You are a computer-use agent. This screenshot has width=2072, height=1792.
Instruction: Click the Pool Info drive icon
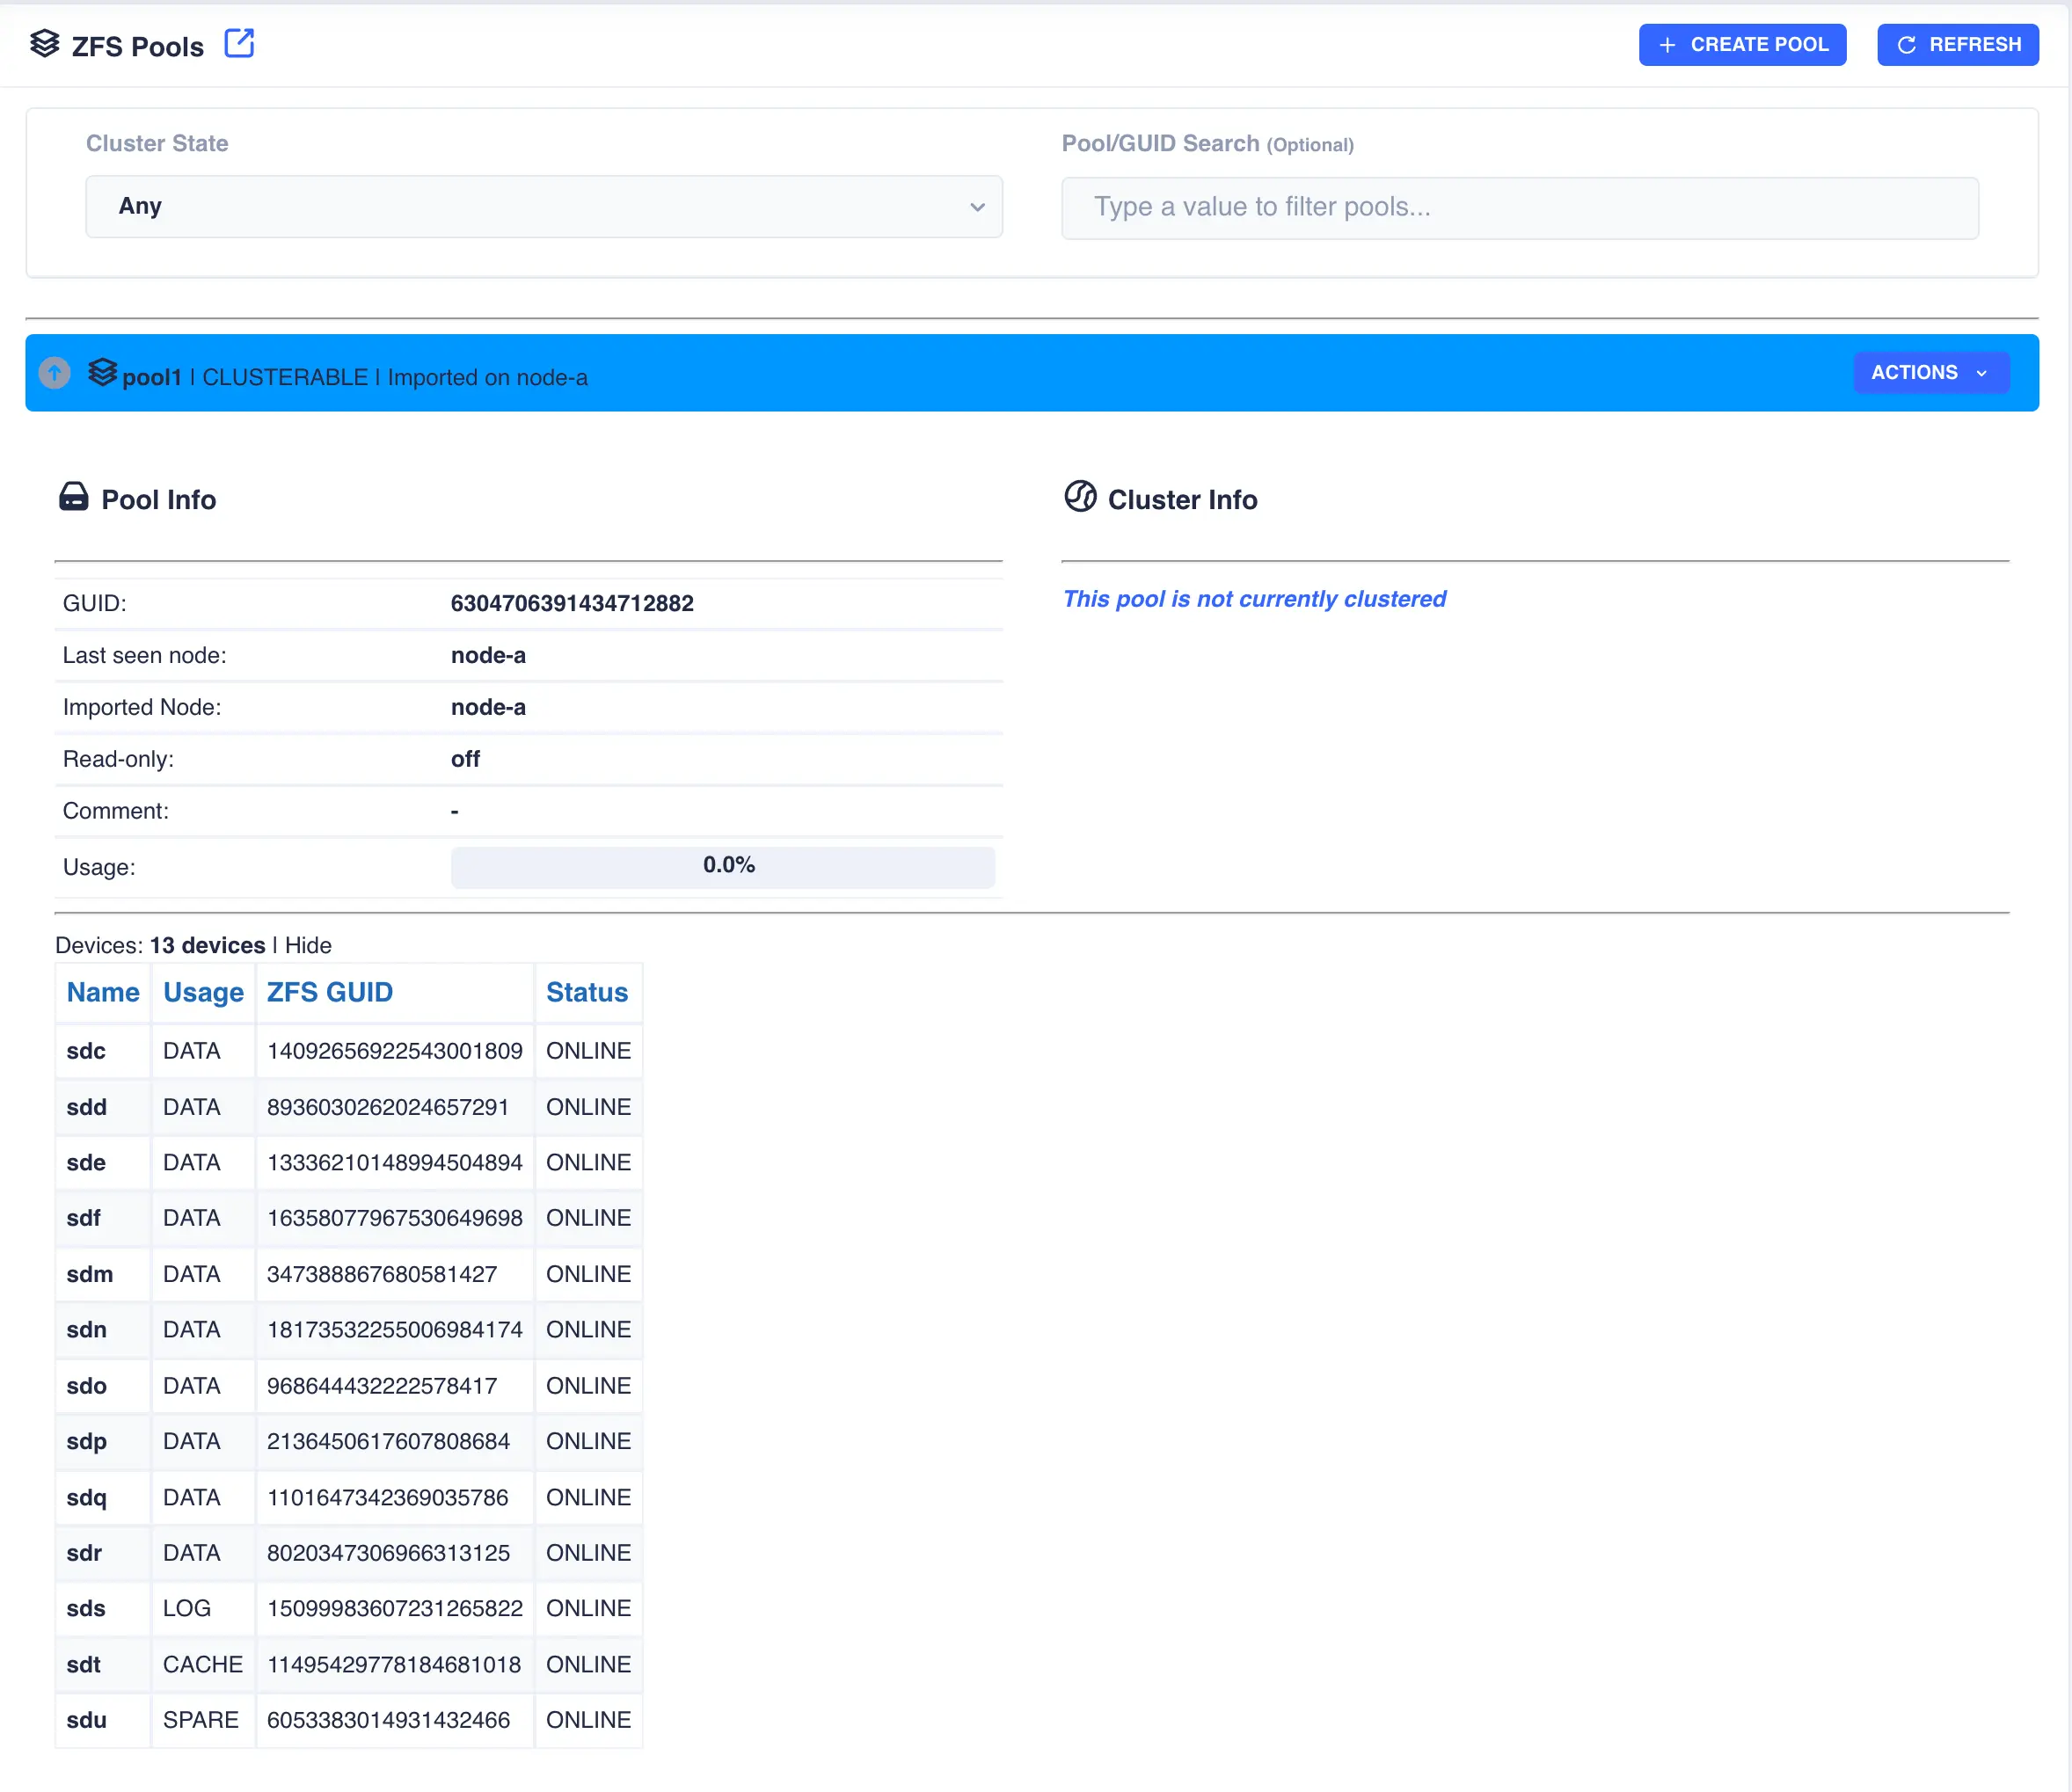tap(73, 497)
